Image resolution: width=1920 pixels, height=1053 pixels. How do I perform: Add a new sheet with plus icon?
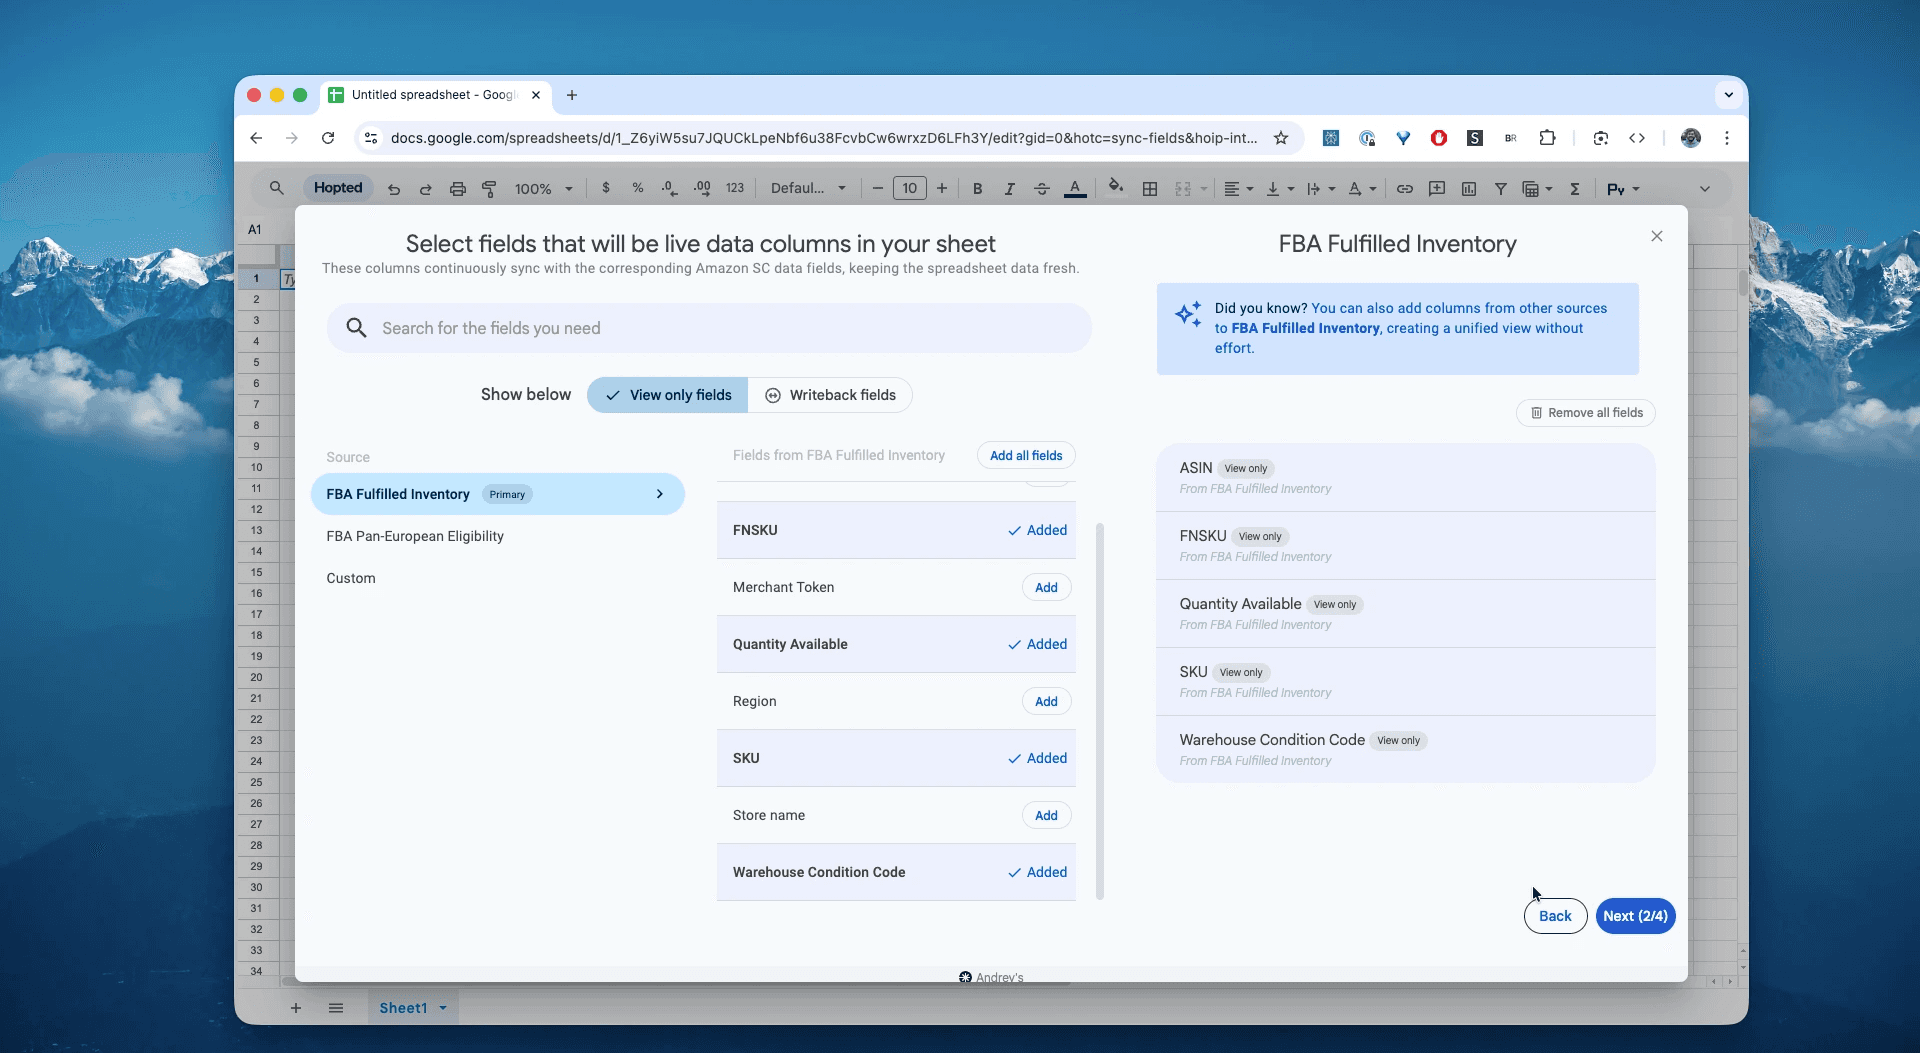point(296,1008)
